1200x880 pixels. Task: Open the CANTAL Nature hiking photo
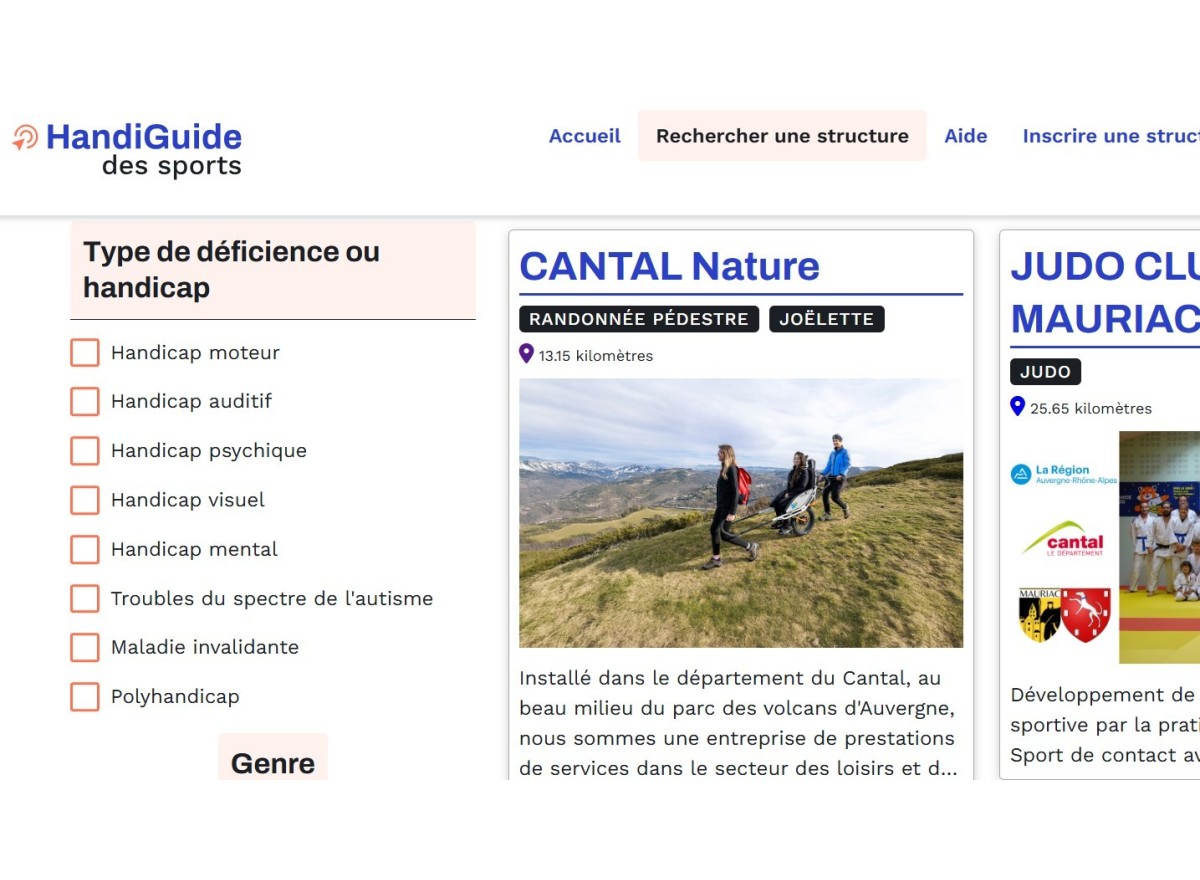[x=741, y=513]
